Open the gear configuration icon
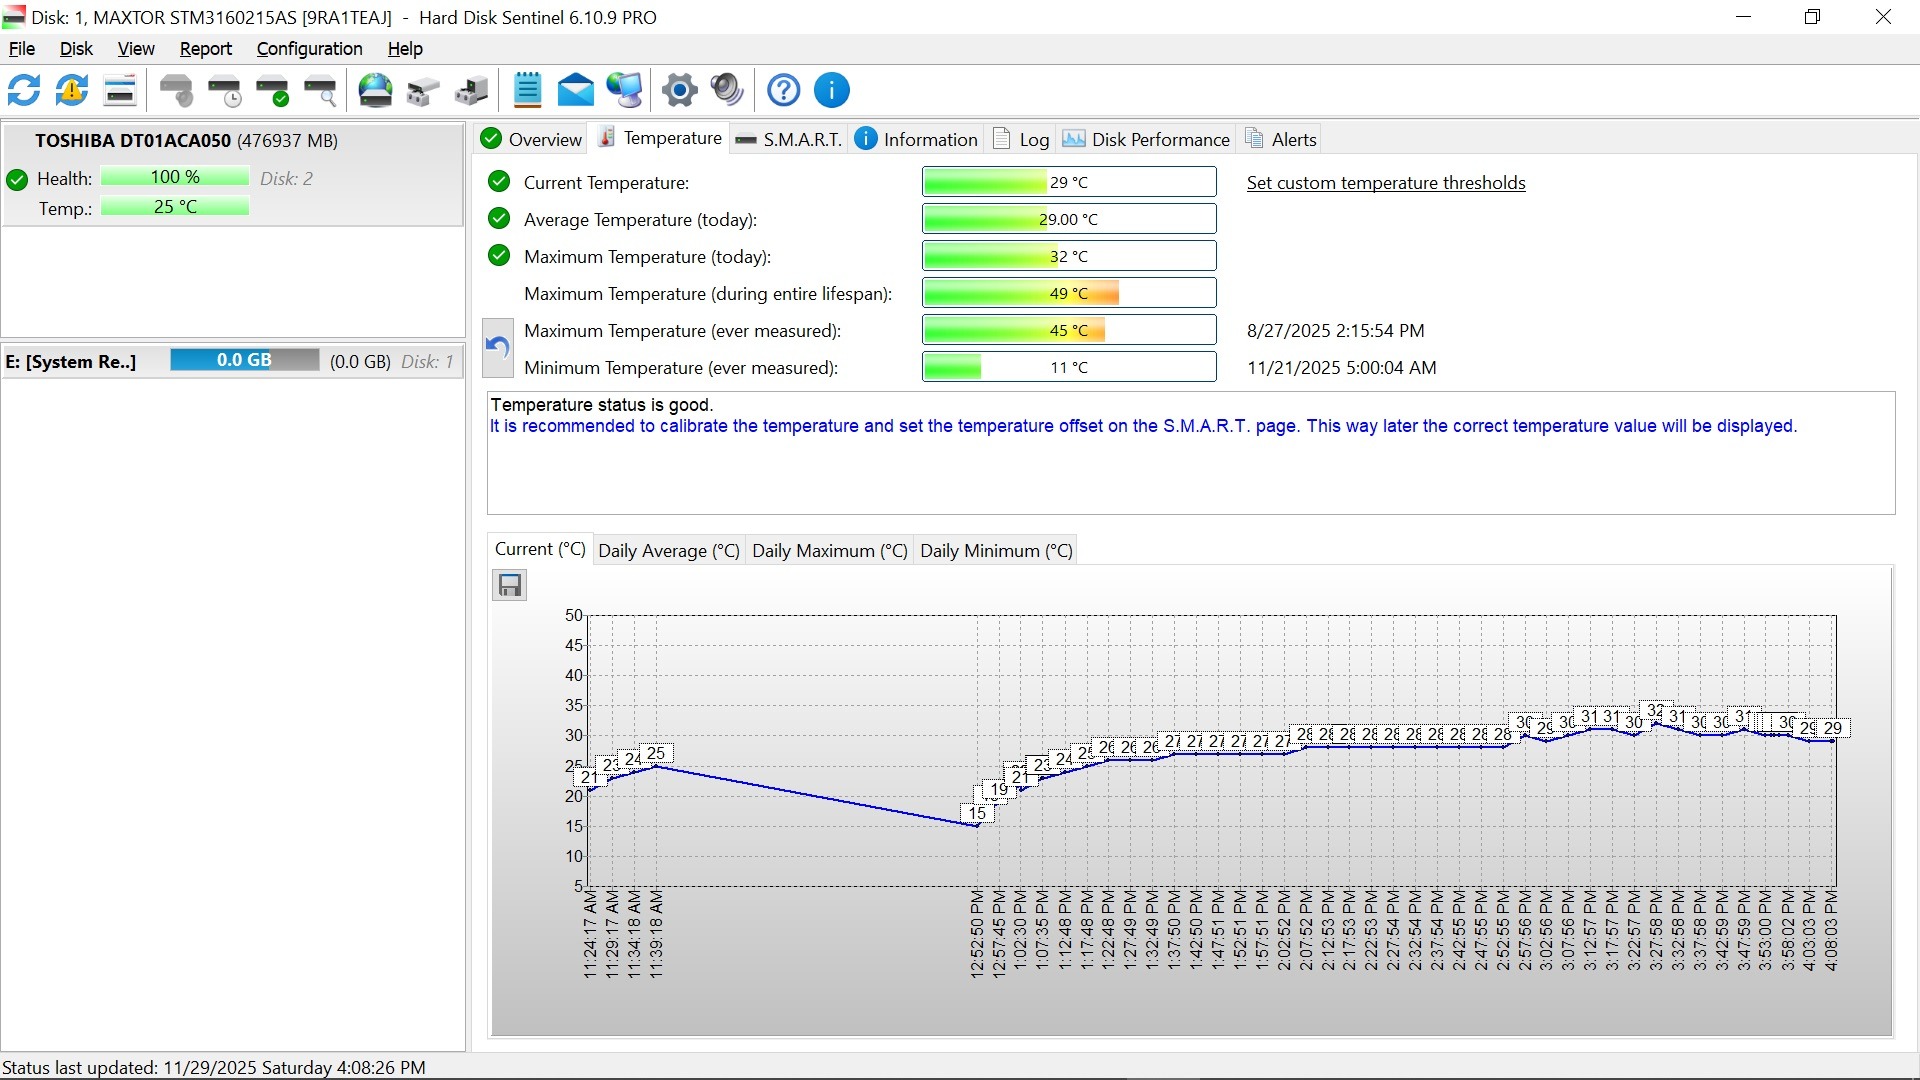The height and width of the screenshot is (1080, 1920). coord(679,91)
